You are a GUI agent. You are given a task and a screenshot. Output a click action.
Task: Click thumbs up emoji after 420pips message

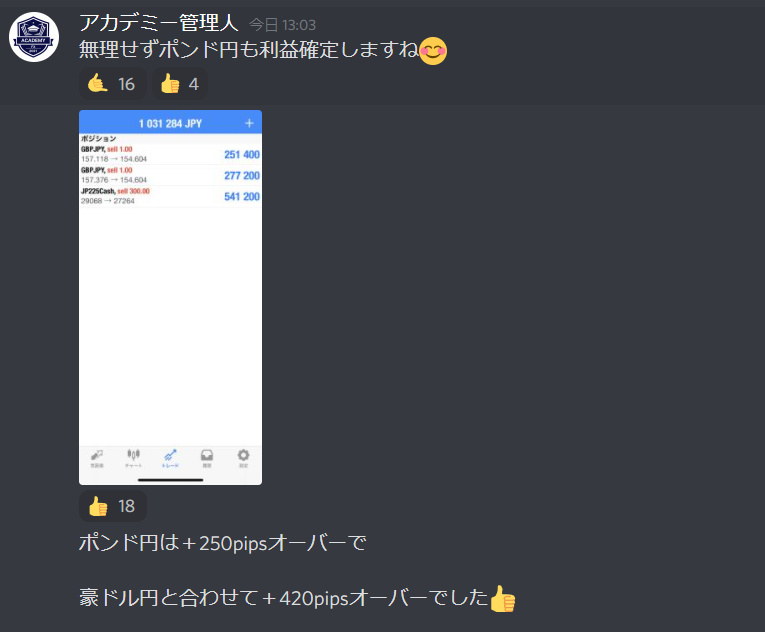click(x=503, y=599)
